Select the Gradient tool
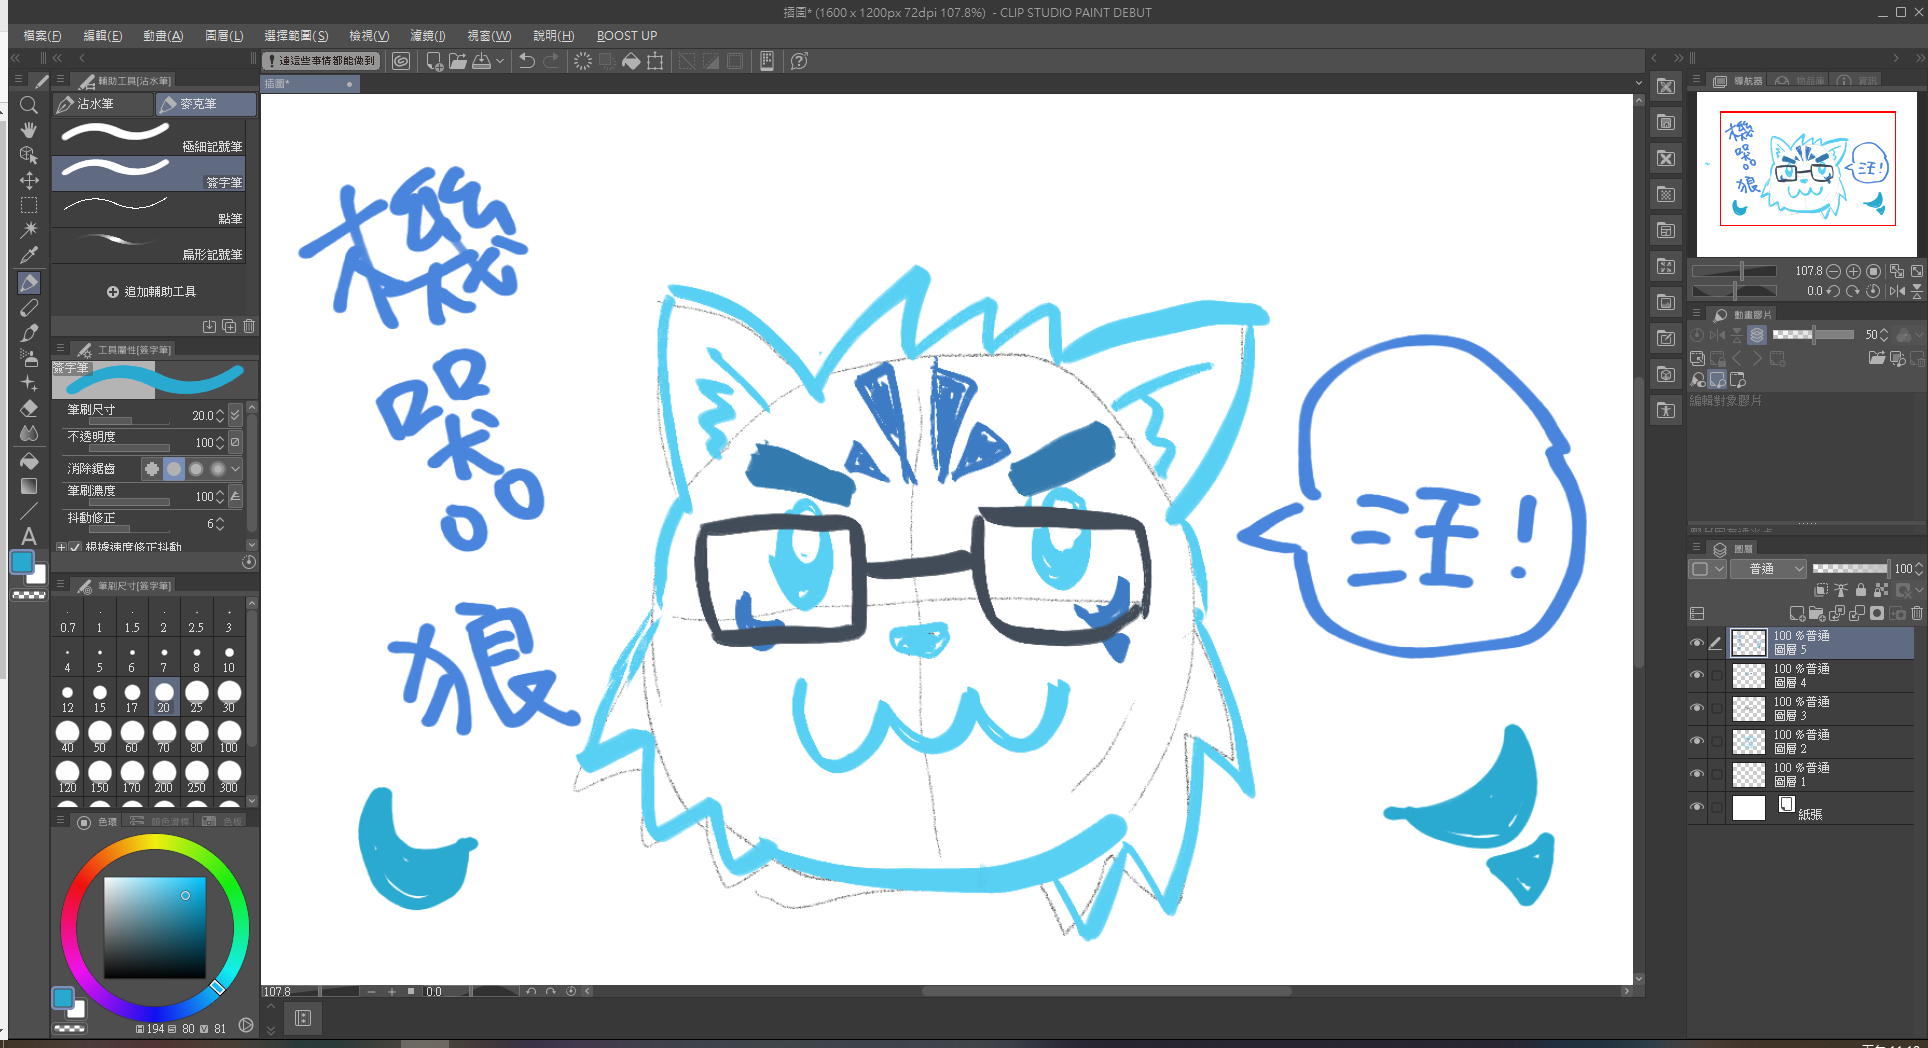Viewport: 1928px width, 1048px height. pyautogui.click(x=29, y=486)
